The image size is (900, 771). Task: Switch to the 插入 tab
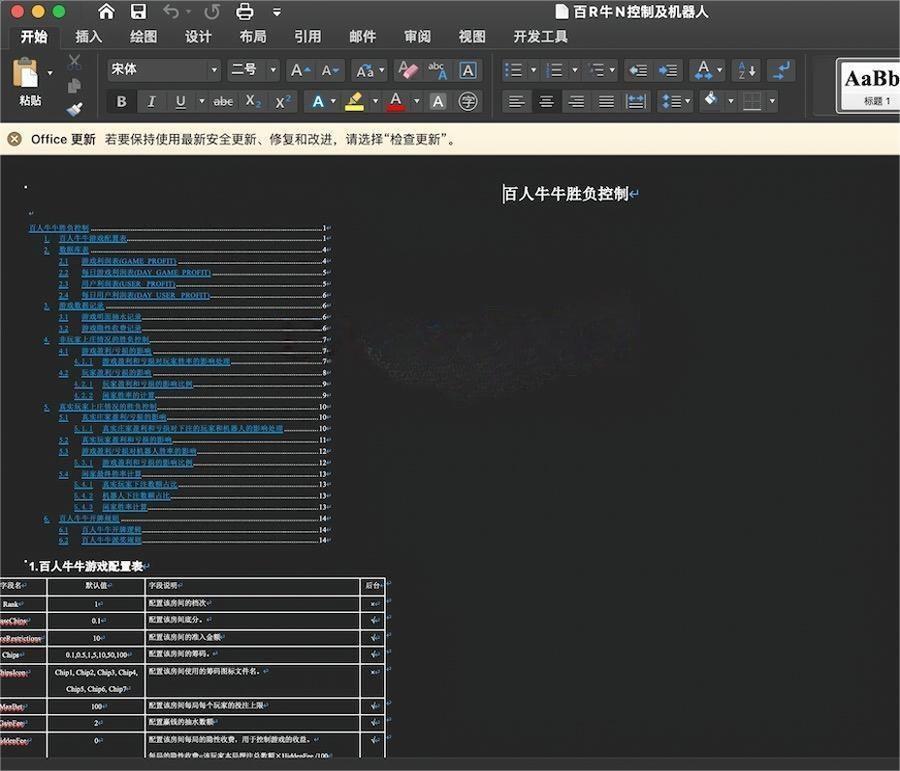click(x=89, y=37)
